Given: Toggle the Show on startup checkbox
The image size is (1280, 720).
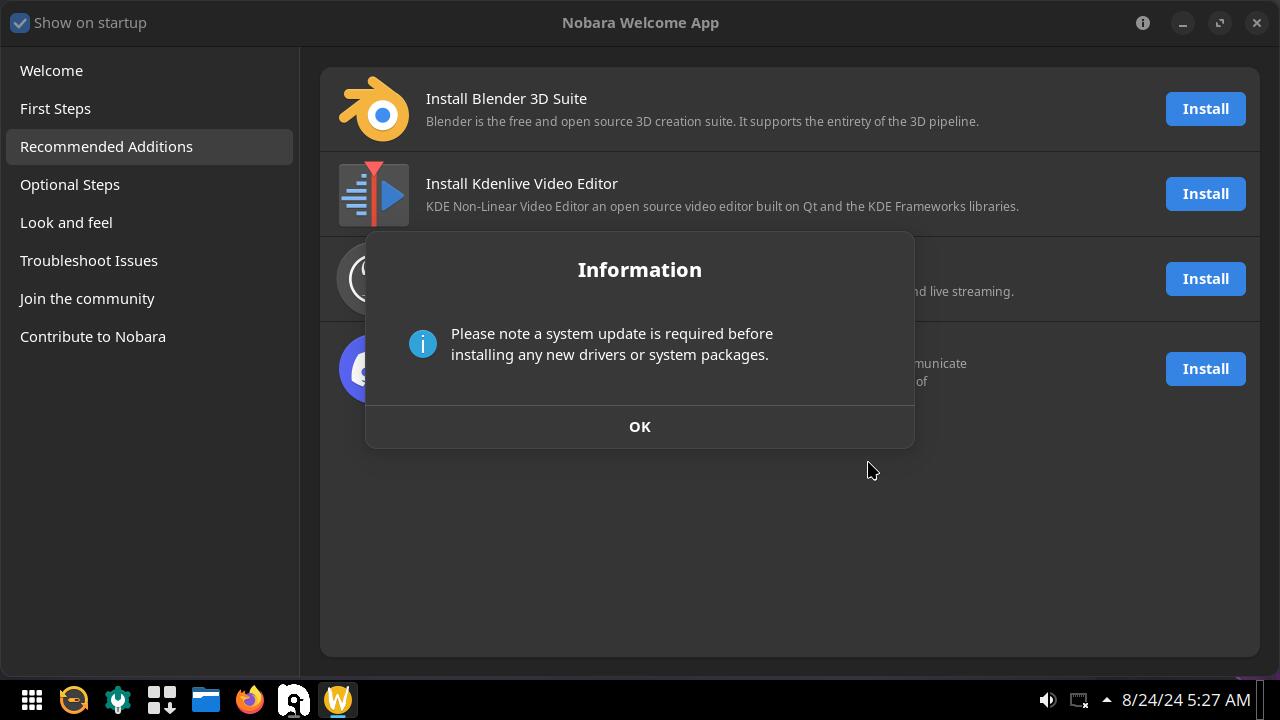Looking at the screenshot, I should click(x=20, y=22).
